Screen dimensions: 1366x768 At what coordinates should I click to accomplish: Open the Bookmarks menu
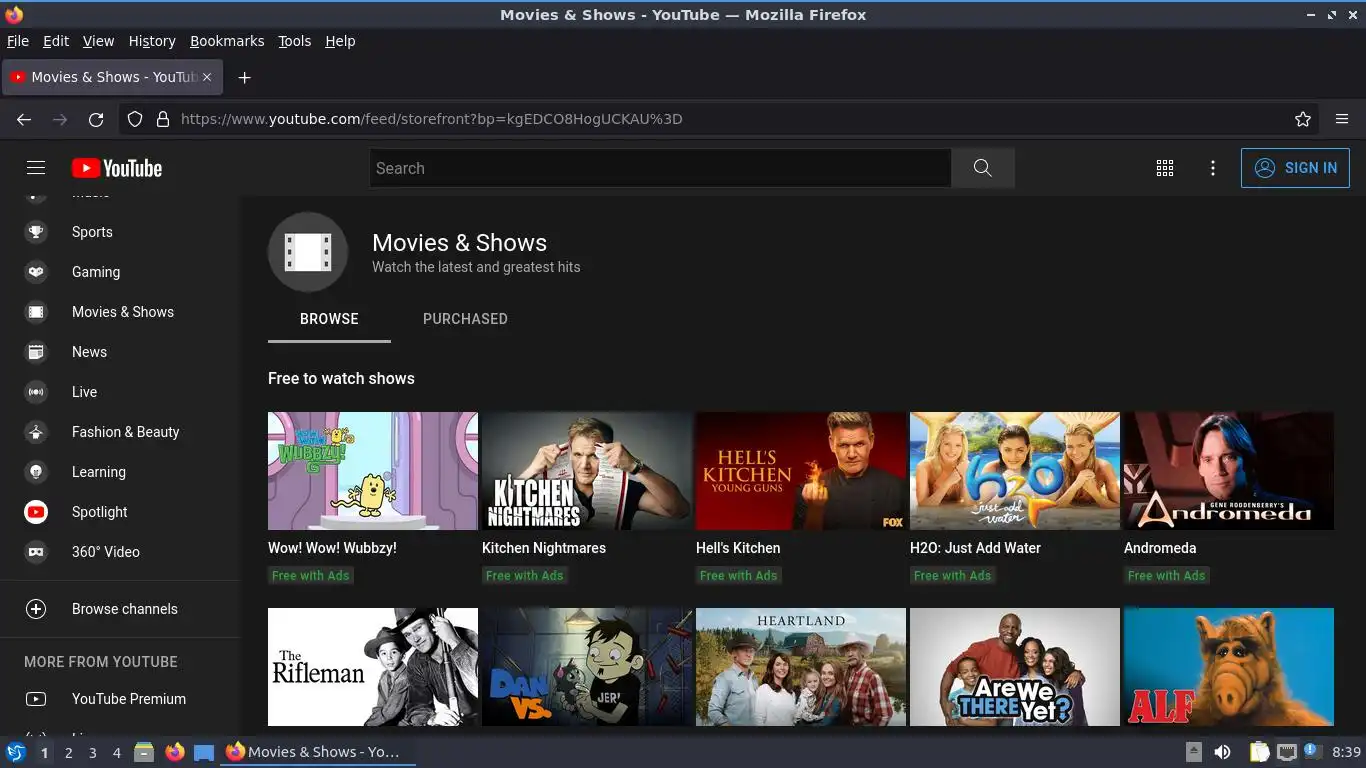227,41
